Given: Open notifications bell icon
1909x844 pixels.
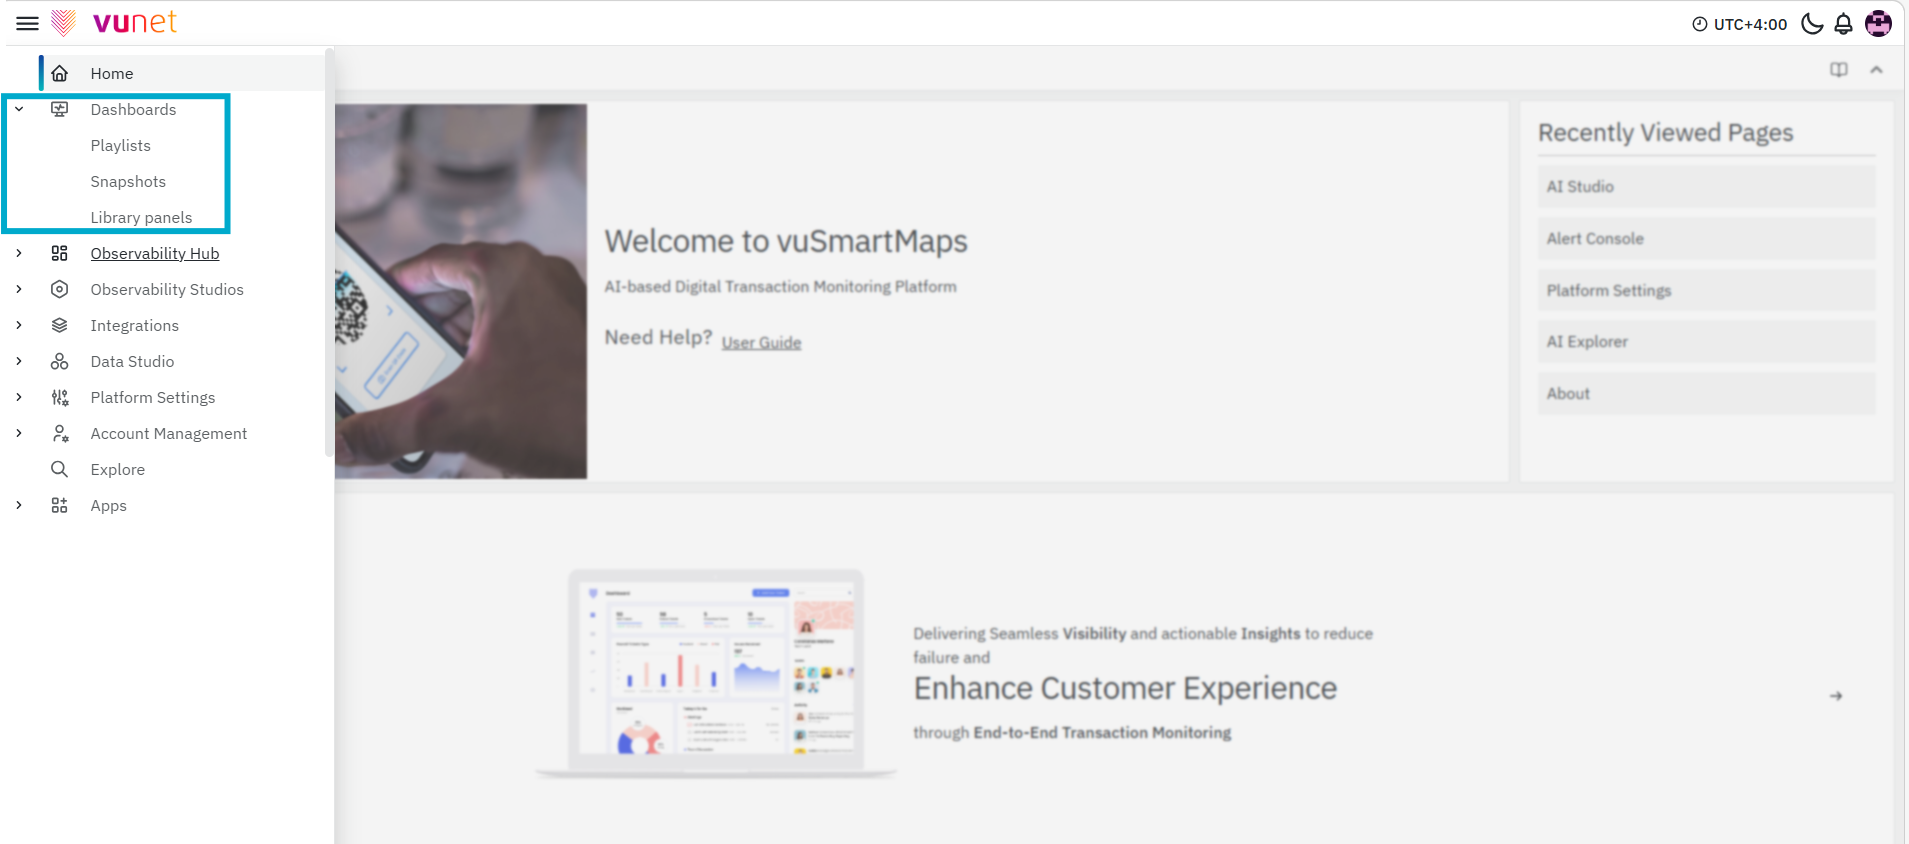Looking at the screenshot, I should coord(1843,24).
